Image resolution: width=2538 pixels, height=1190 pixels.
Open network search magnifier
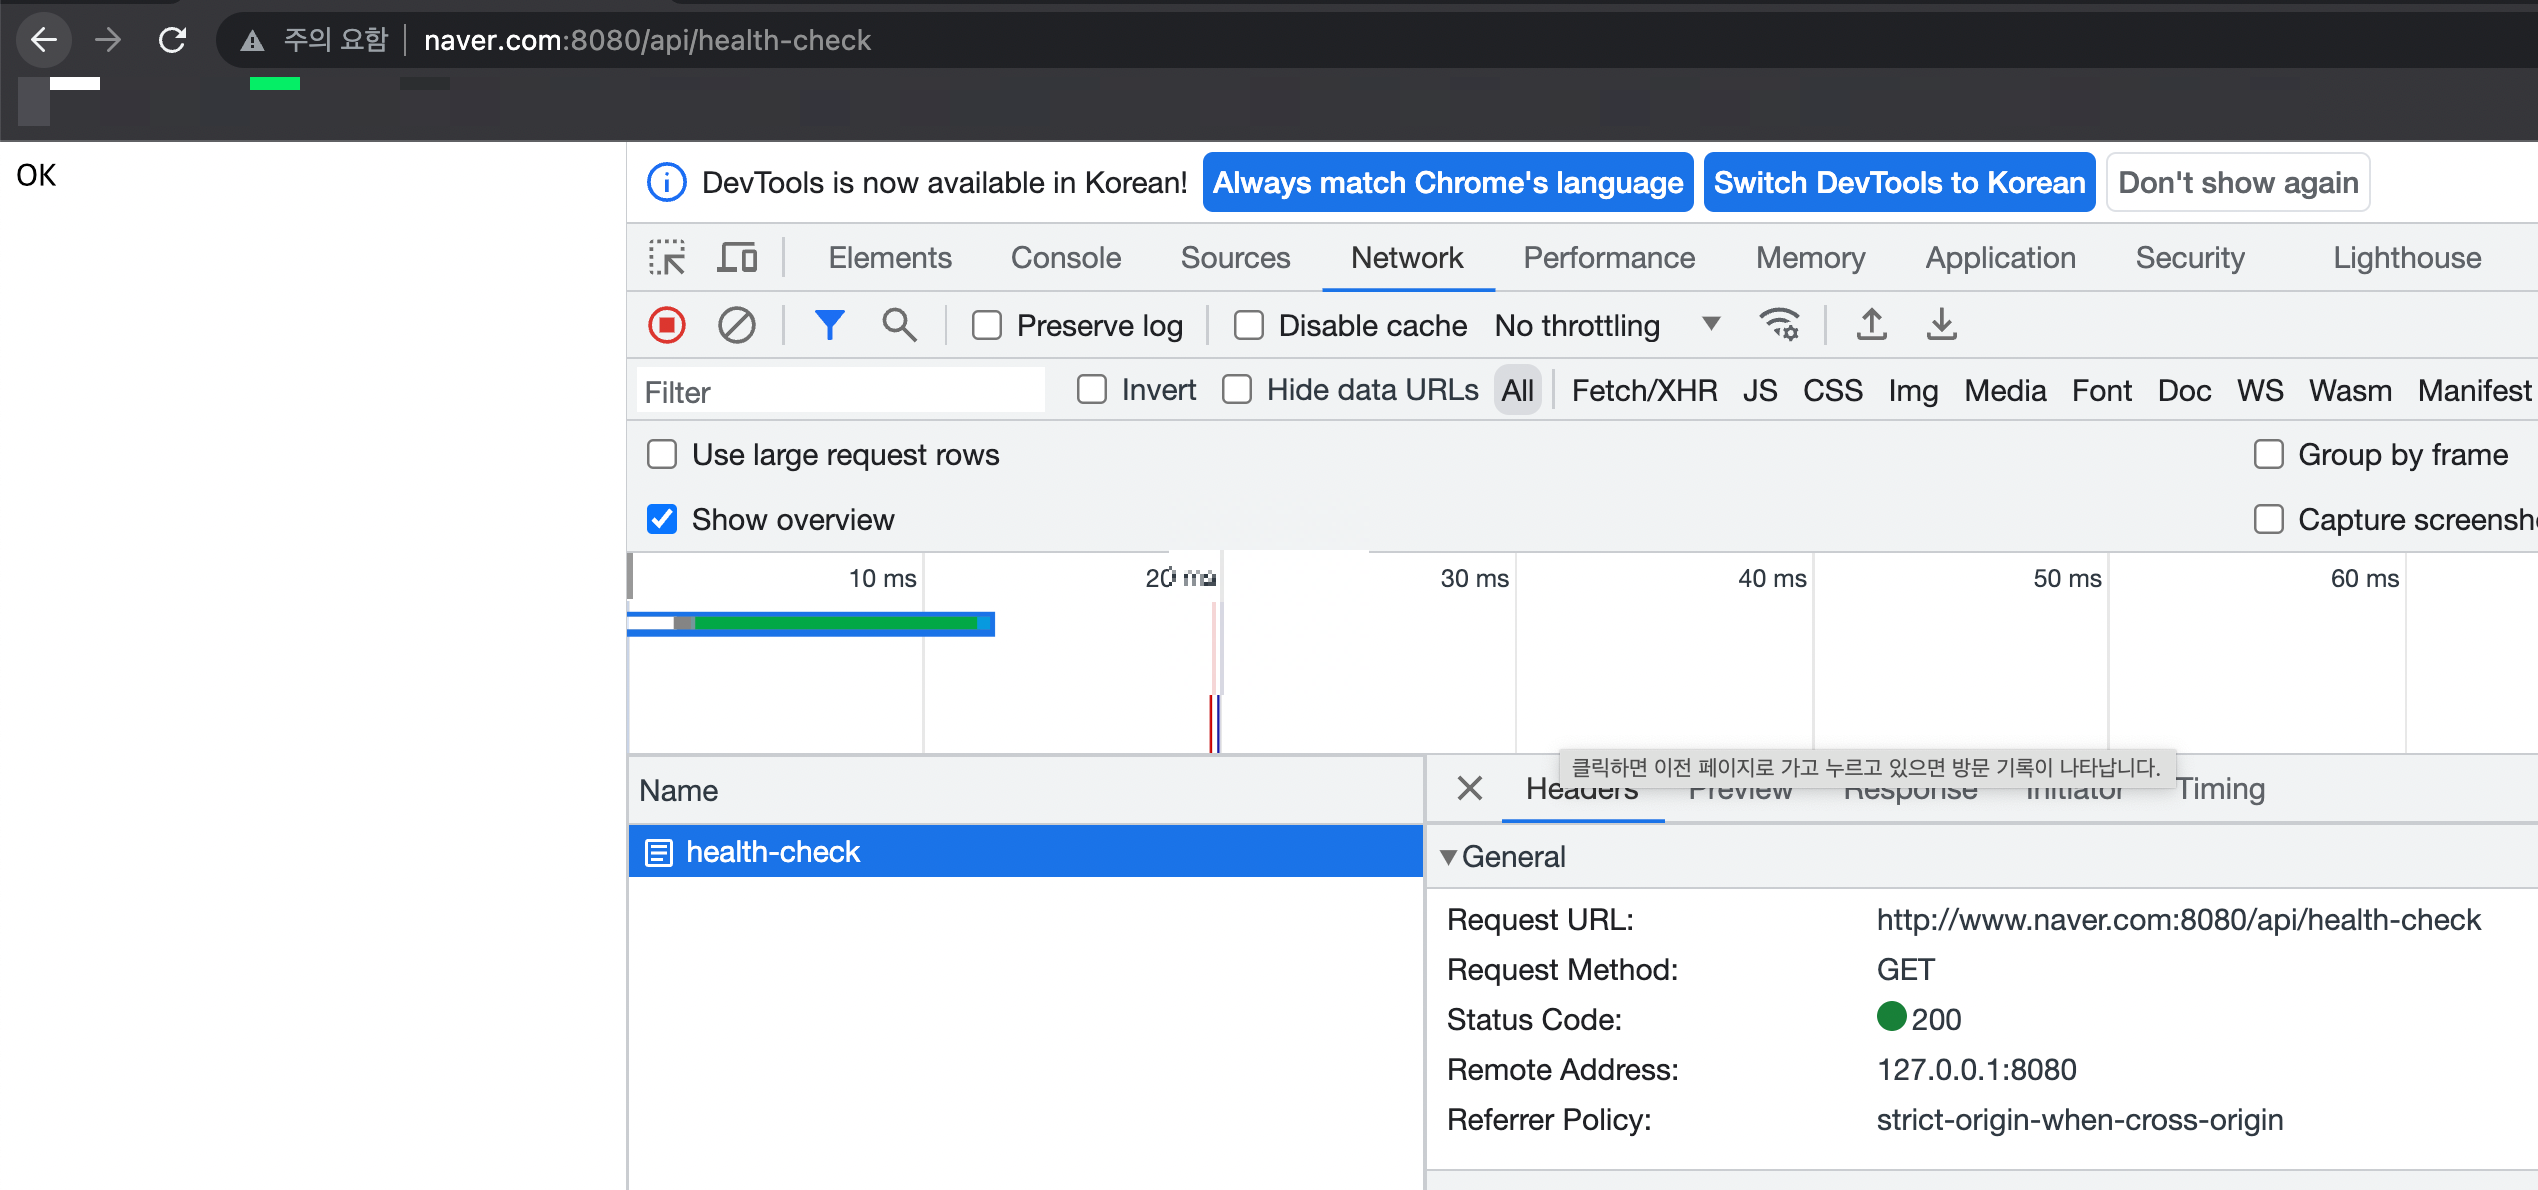point(899,326)
